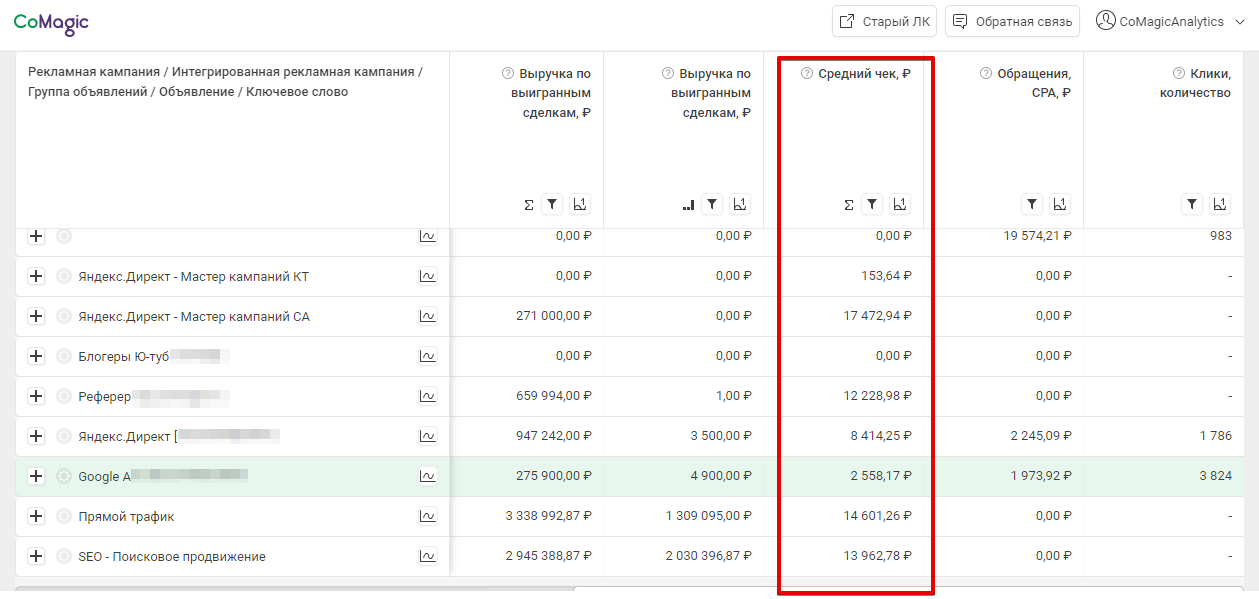The height and width of the screenshot is (599, 1259).
Task: Open the line chart for Прямой трафик
Action: pyautogui.click(x=428, y=516)
